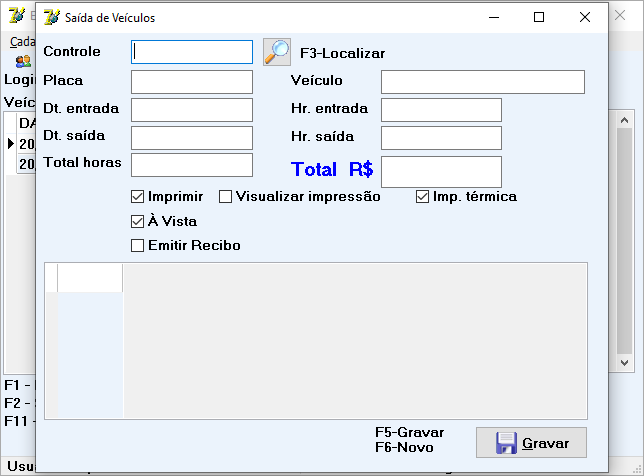Image resolution: width=644 pixels, height=476 pixels.
Task: Click the Placa input field
Action: [192, 82]
